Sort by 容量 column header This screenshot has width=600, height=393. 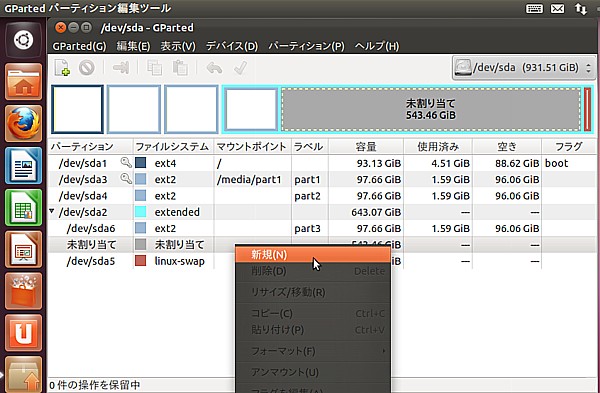[366, 147]
